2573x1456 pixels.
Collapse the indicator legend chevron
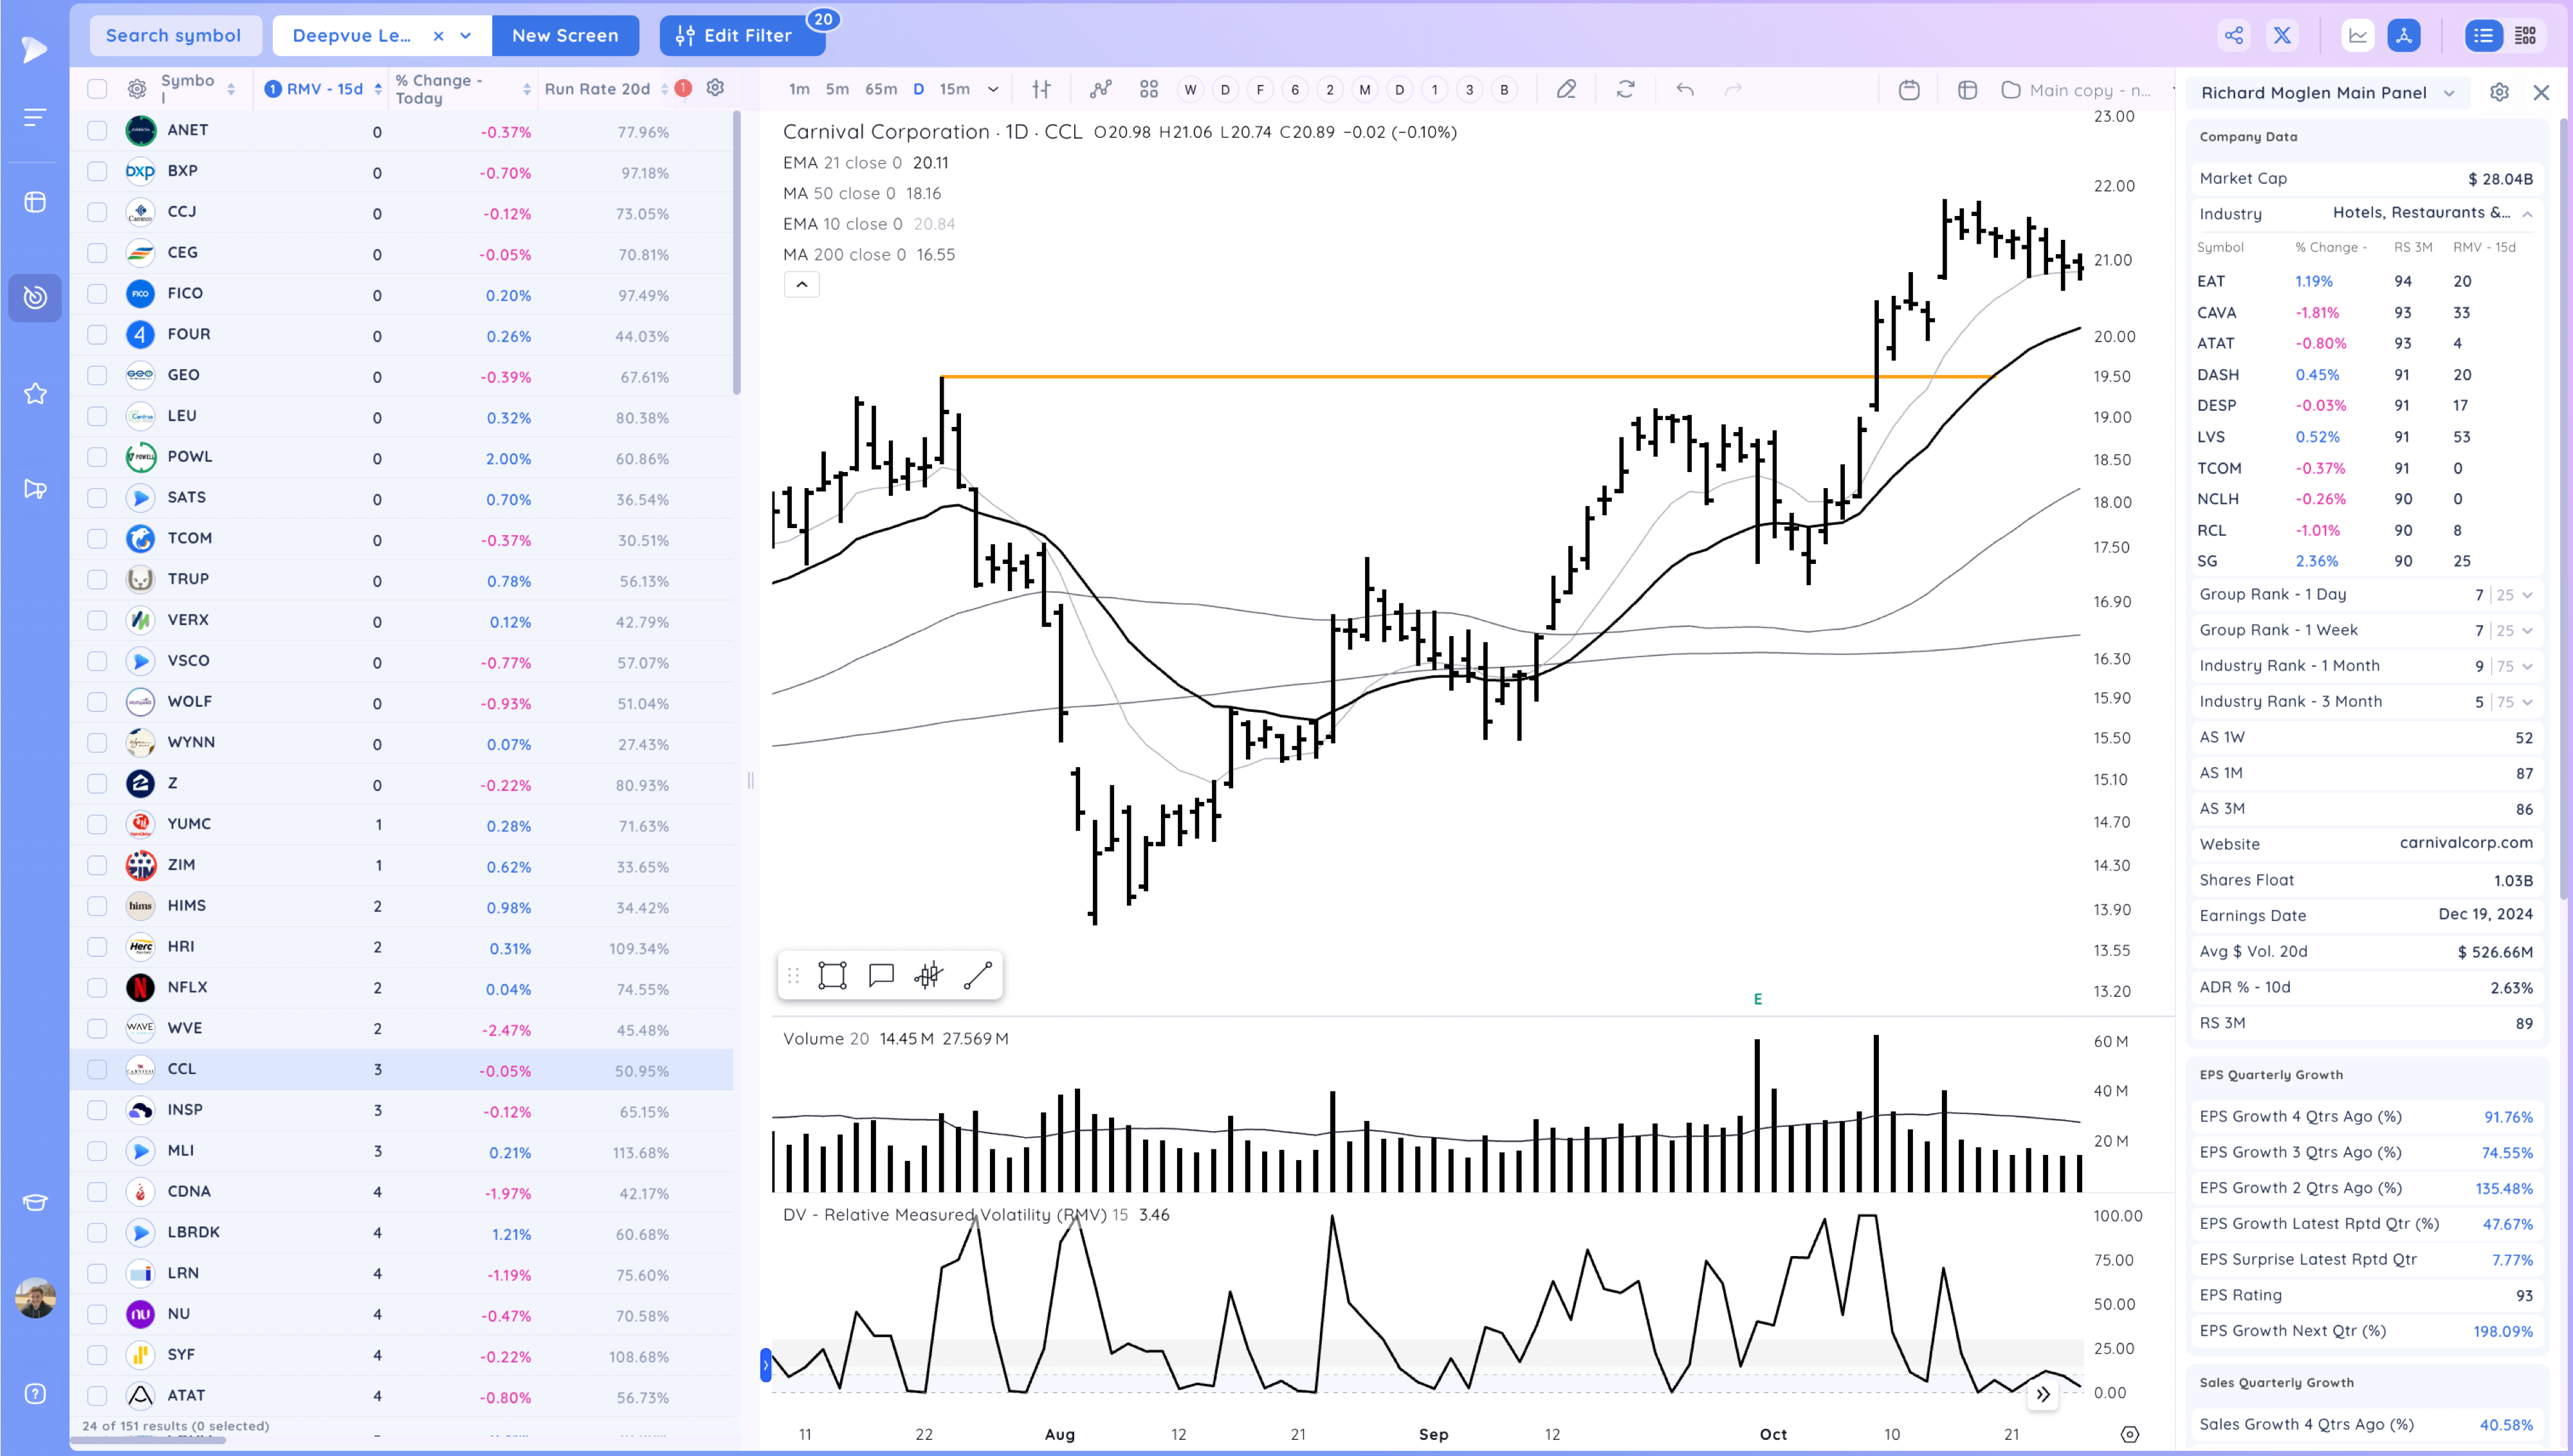[801, 285]
